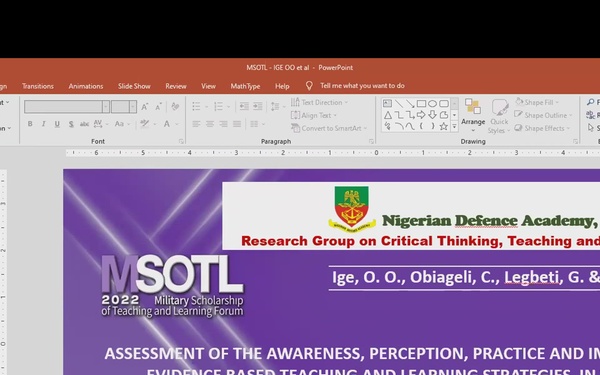Select Right Arrow block shape

[x=421, y=115]
